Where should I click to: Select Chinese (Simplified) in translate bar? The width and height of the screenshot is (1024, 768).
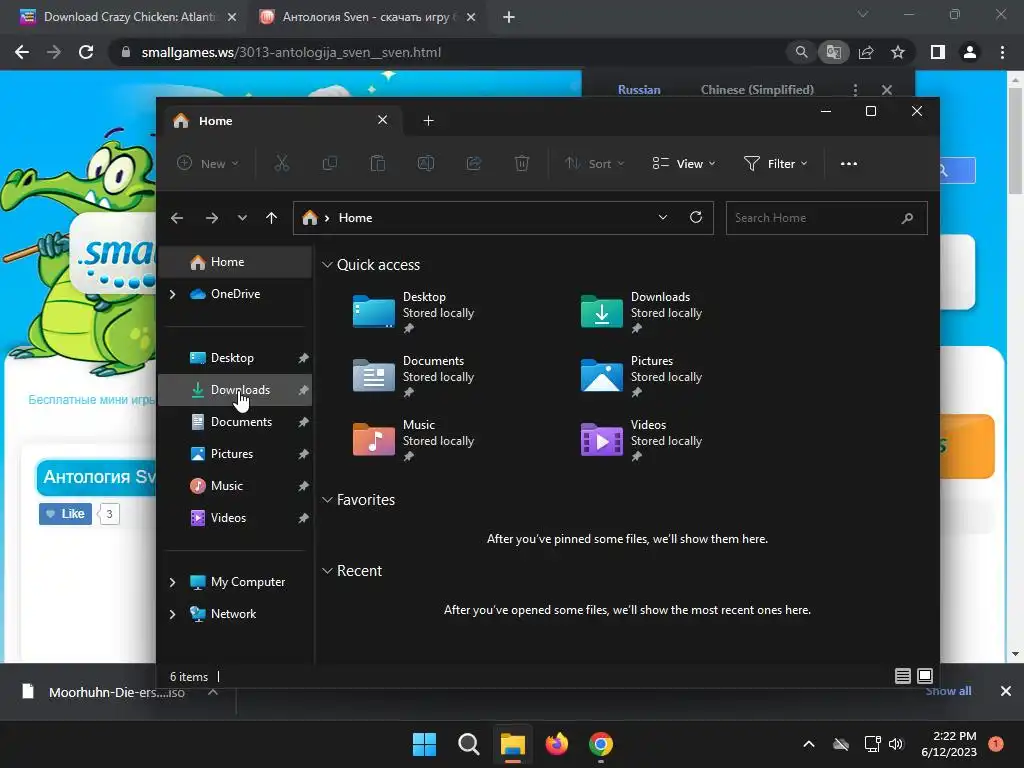point(757,89)
